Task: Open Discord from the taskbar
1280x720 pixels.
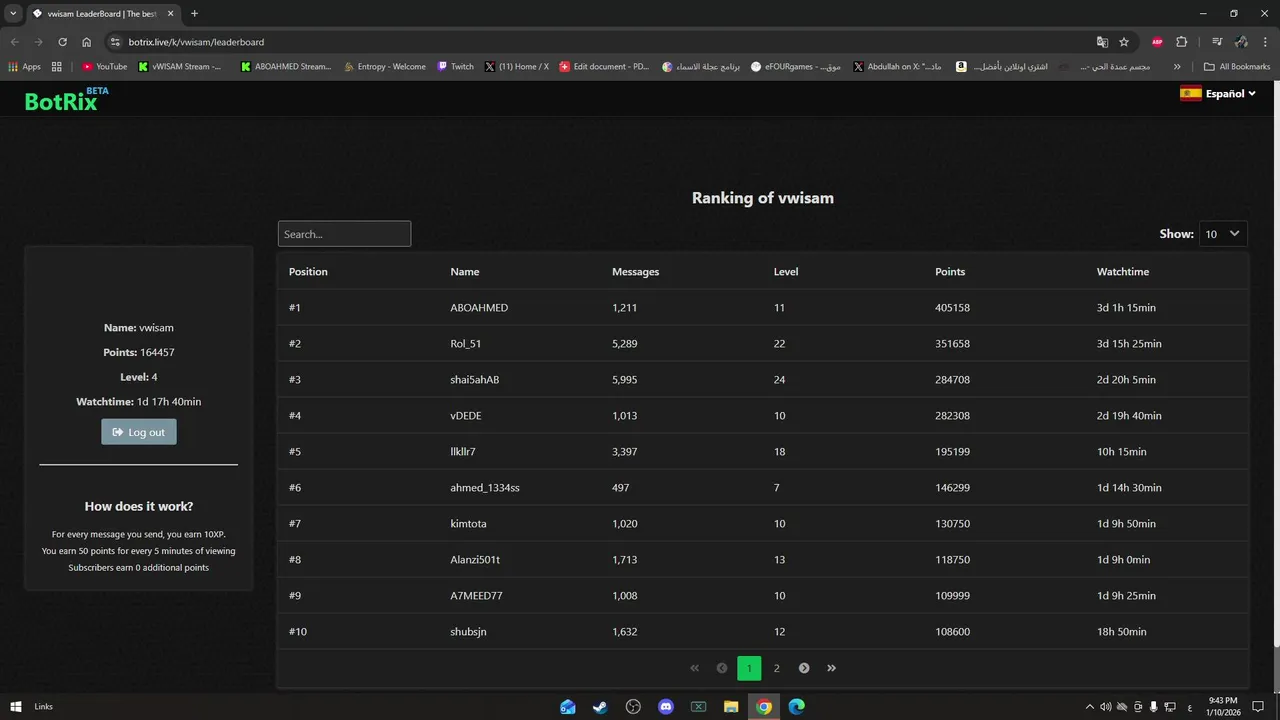Action: tap(666, 707)
